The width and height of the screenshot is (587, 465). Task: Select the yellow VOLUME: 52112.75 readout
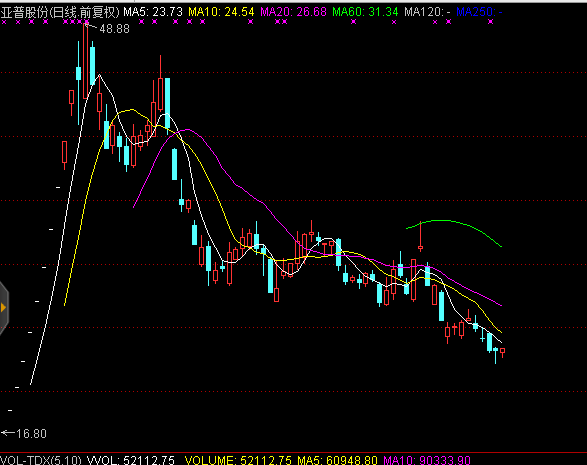239,460
